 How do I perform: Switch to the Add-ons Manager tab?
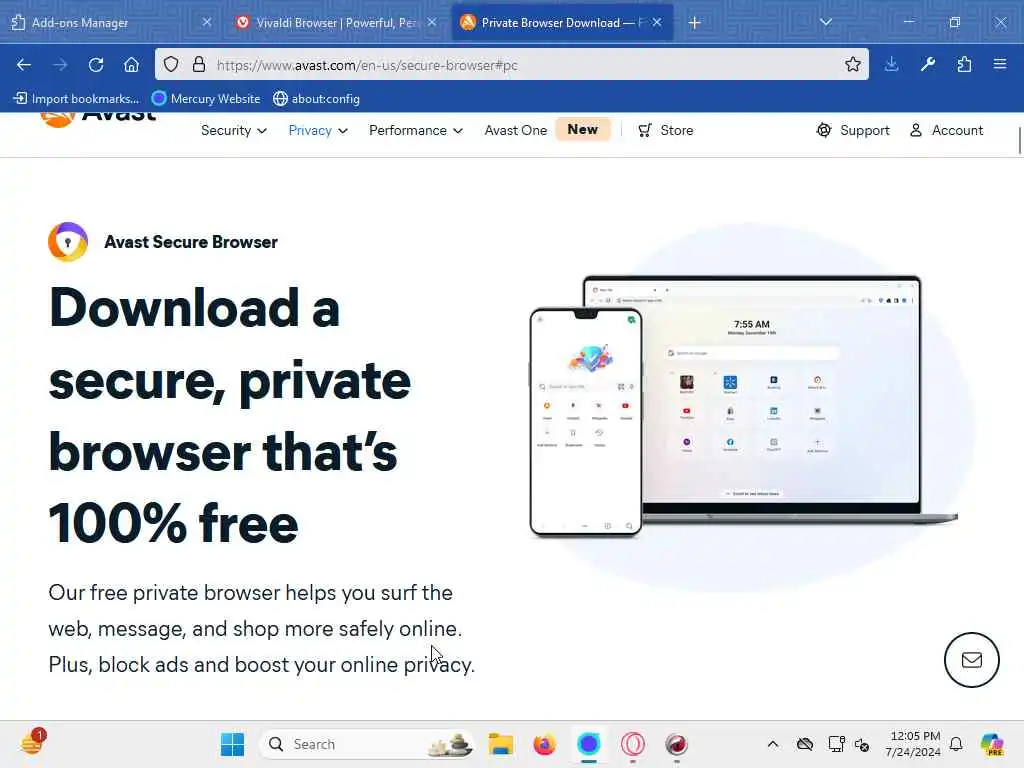pyautogui.click(x=111, y=23)
